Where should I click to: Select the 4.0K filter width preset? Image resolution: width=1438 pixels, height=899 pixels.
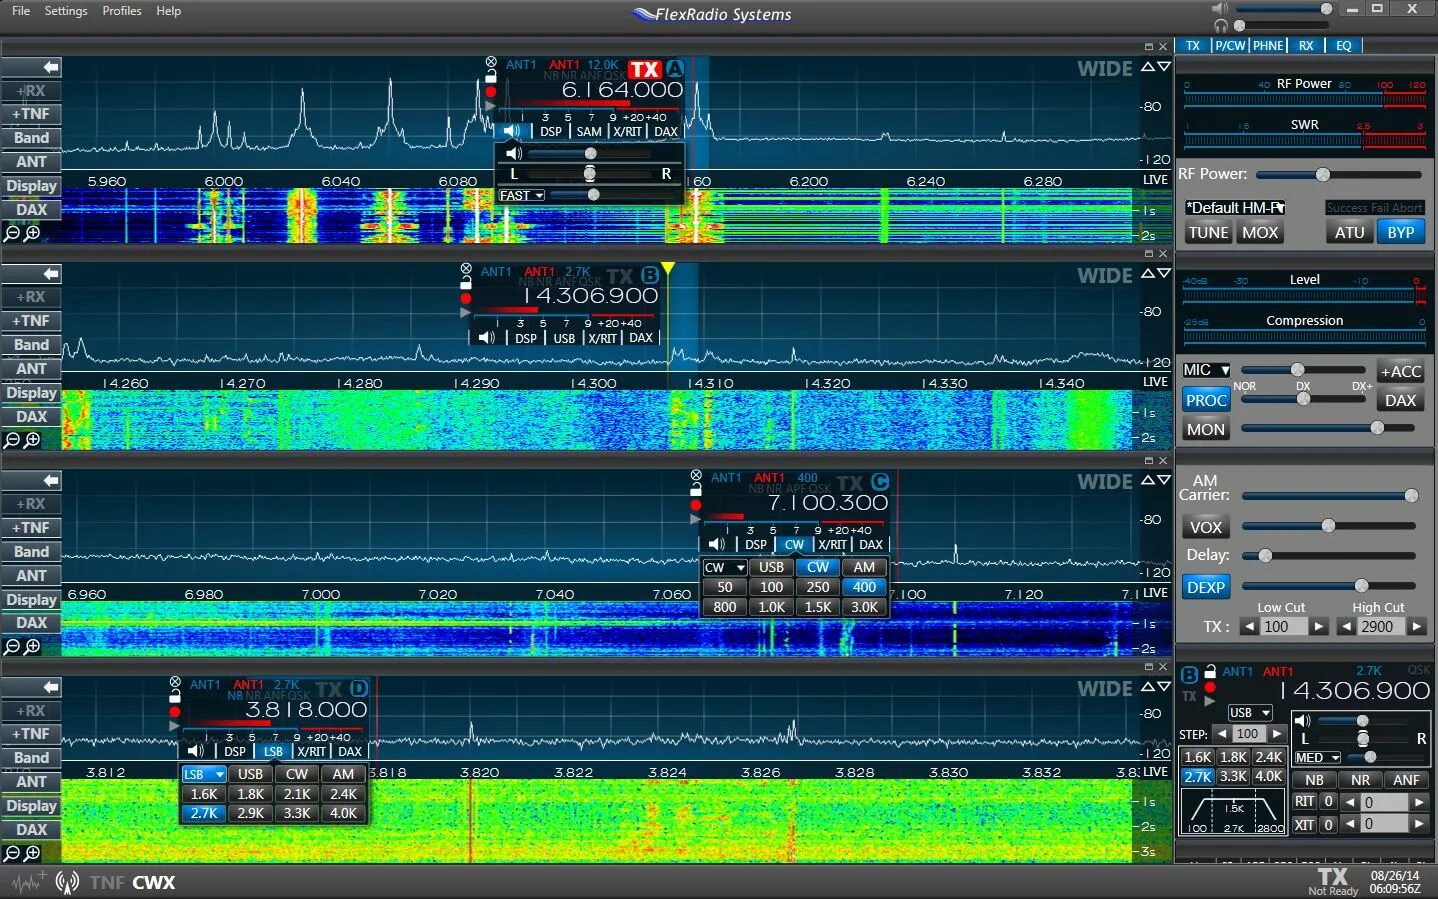coord(343,813)
